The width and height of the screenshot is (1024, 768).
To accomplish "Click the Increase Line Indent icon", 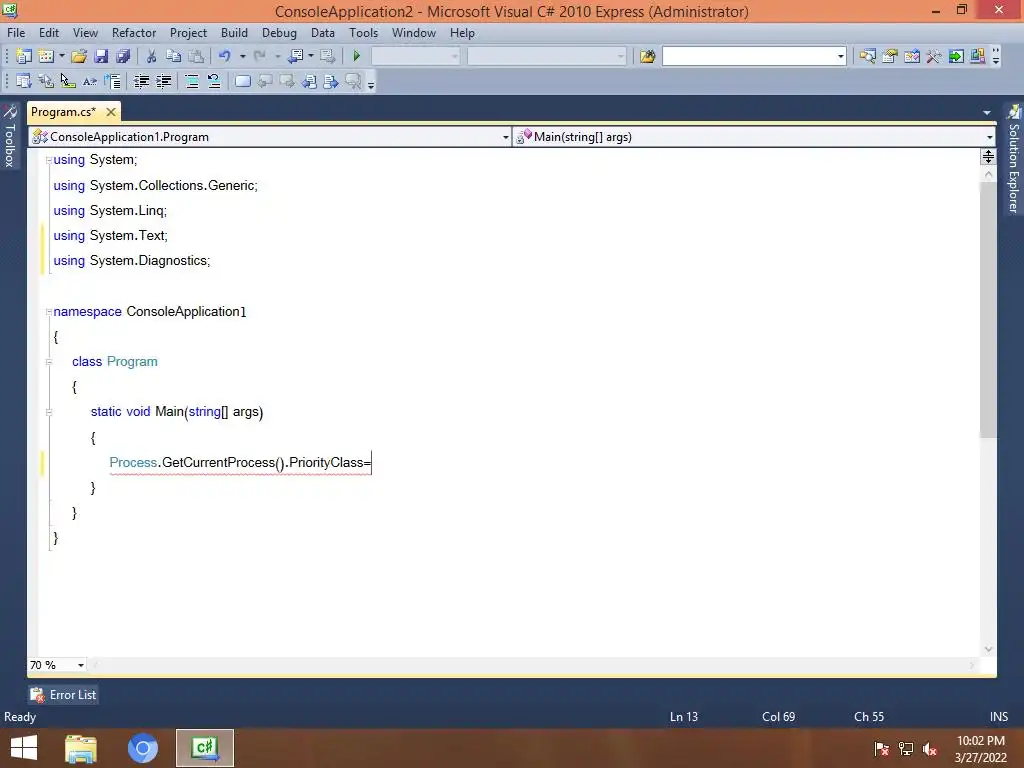I will point(163,81).
